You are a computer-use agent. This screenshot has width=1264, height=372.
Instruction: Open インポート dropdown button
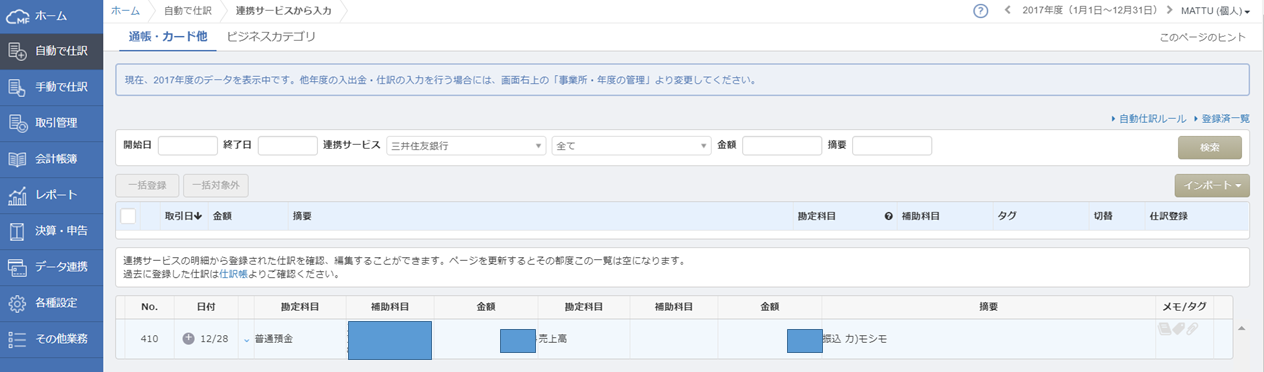(x=1213, y=185)
